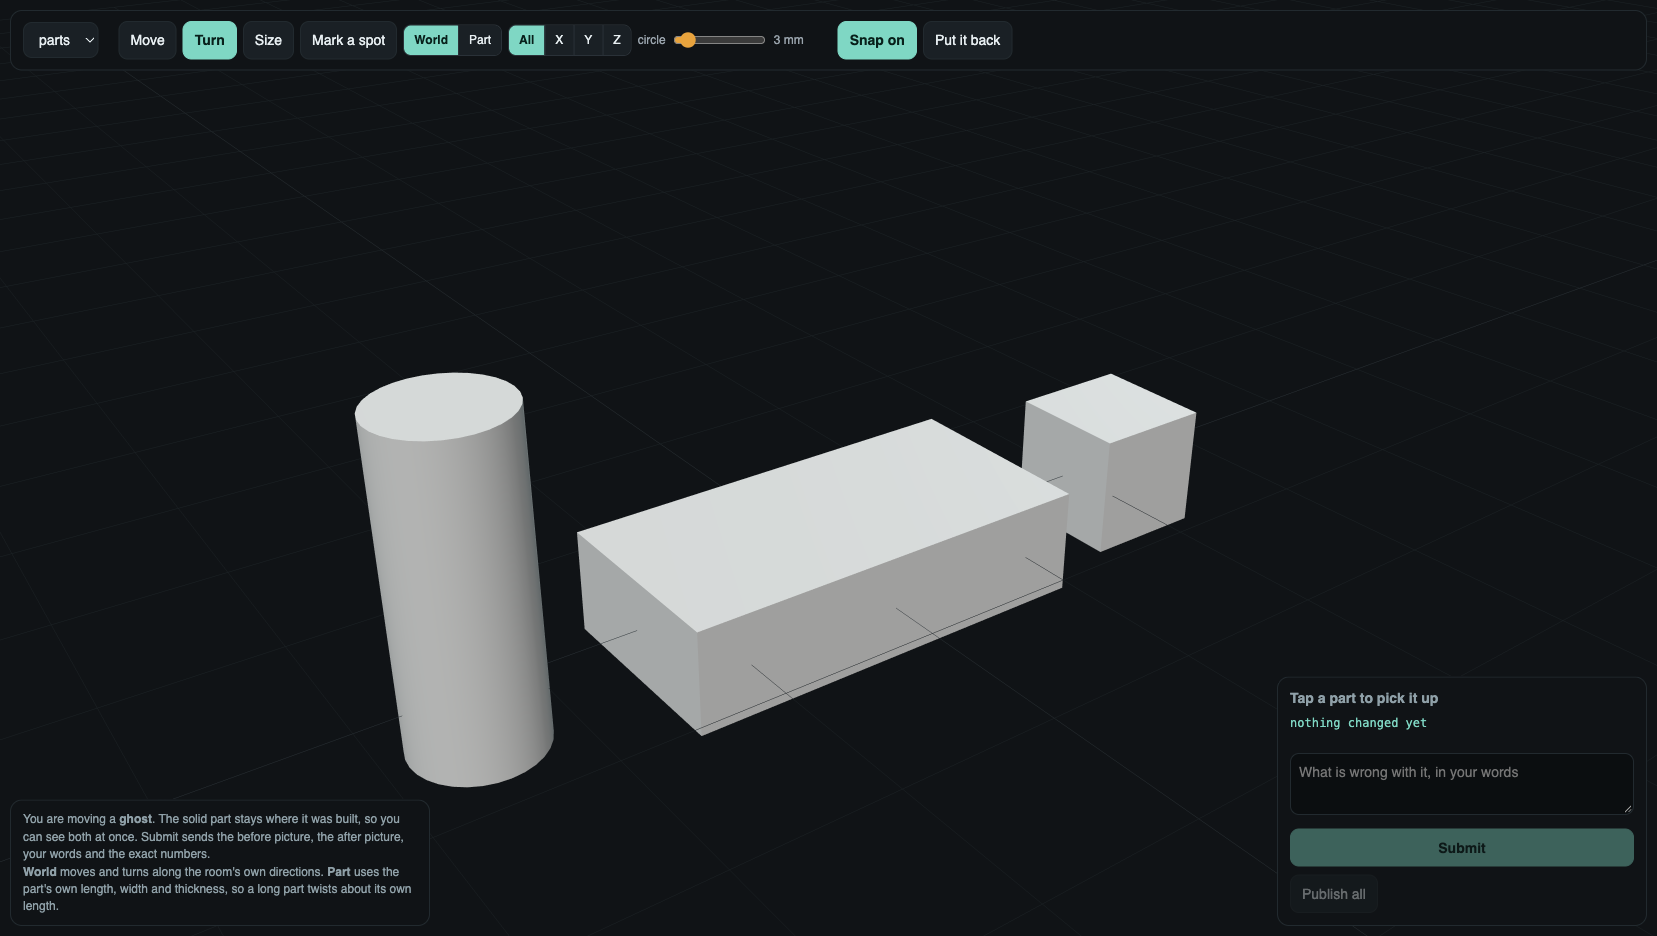The height and width of the screenshot is (936, 1657).
Task: Select the Move tool
Action: 147,40
